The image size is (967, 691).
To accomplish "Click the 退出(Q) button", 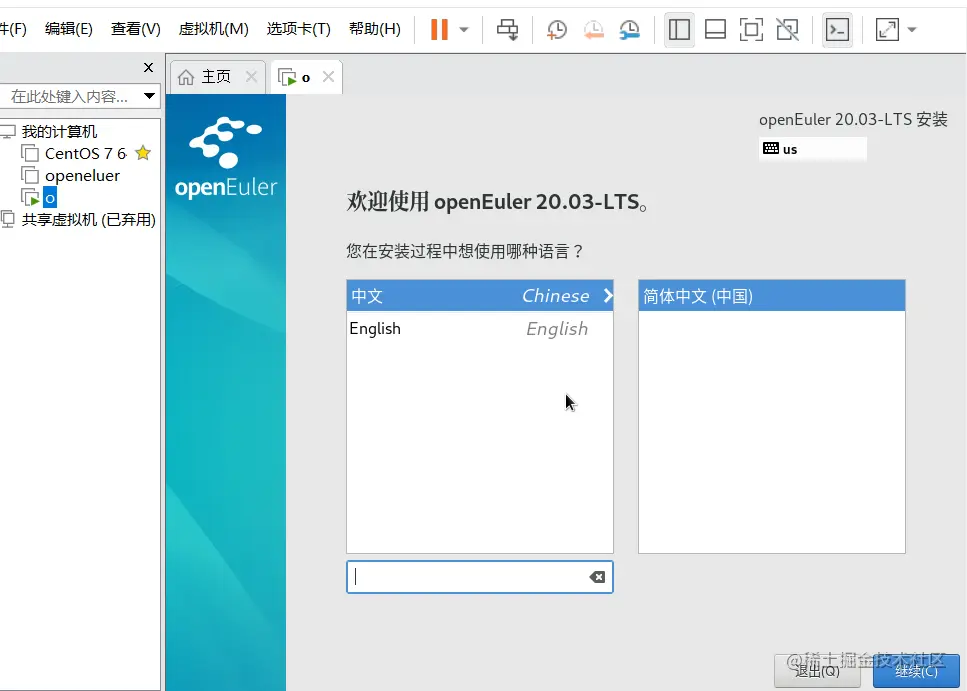I will tap(817, 671).
